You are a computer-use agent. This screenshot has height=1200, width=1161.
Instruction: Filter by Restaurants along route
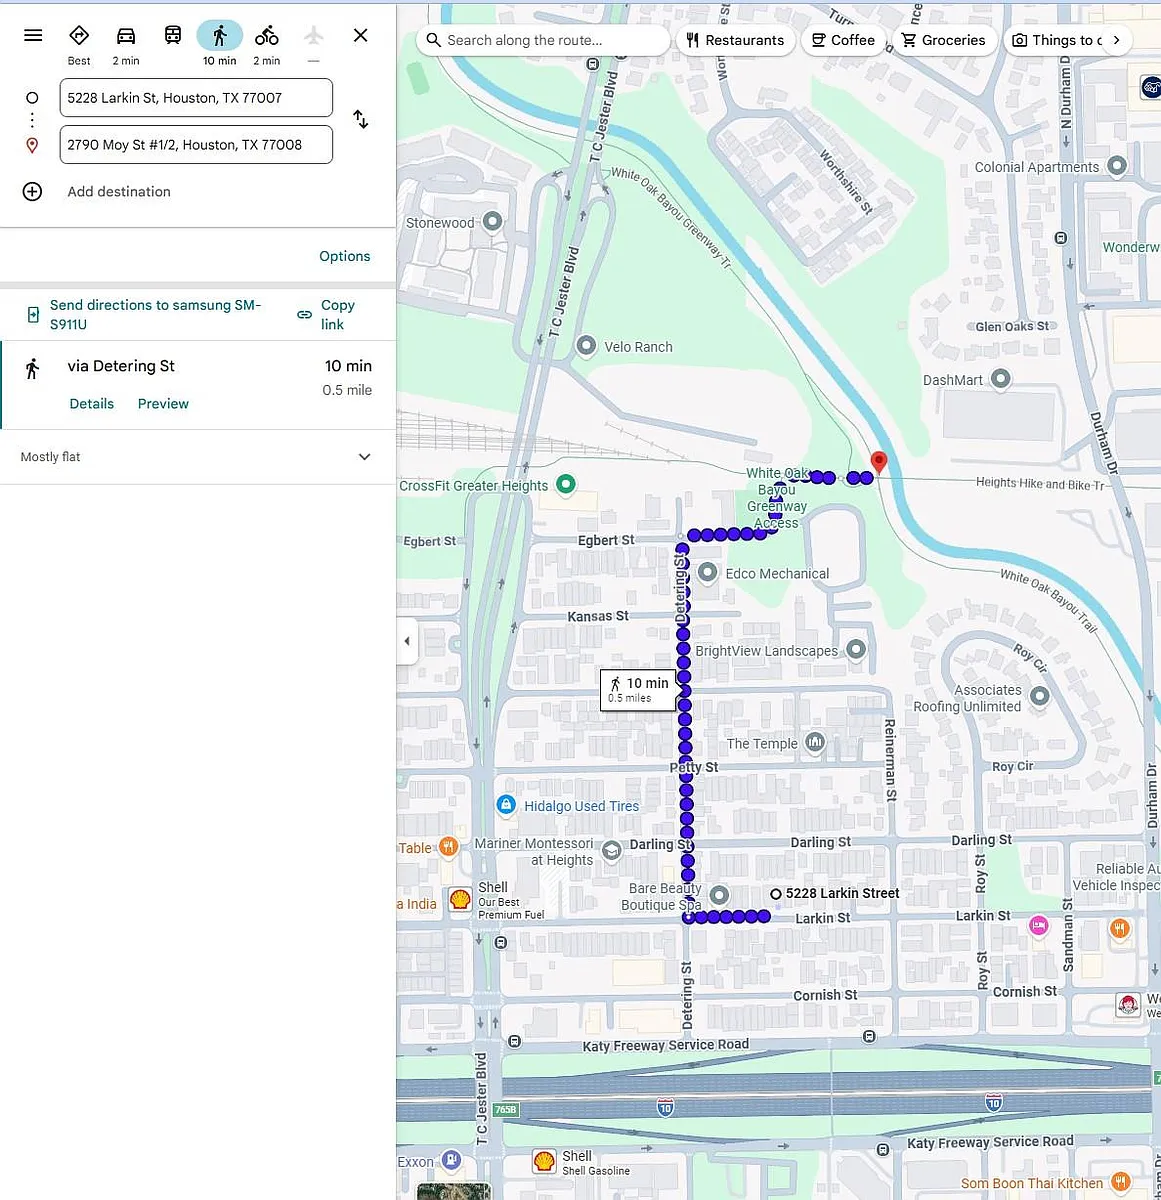click(736, 40)
